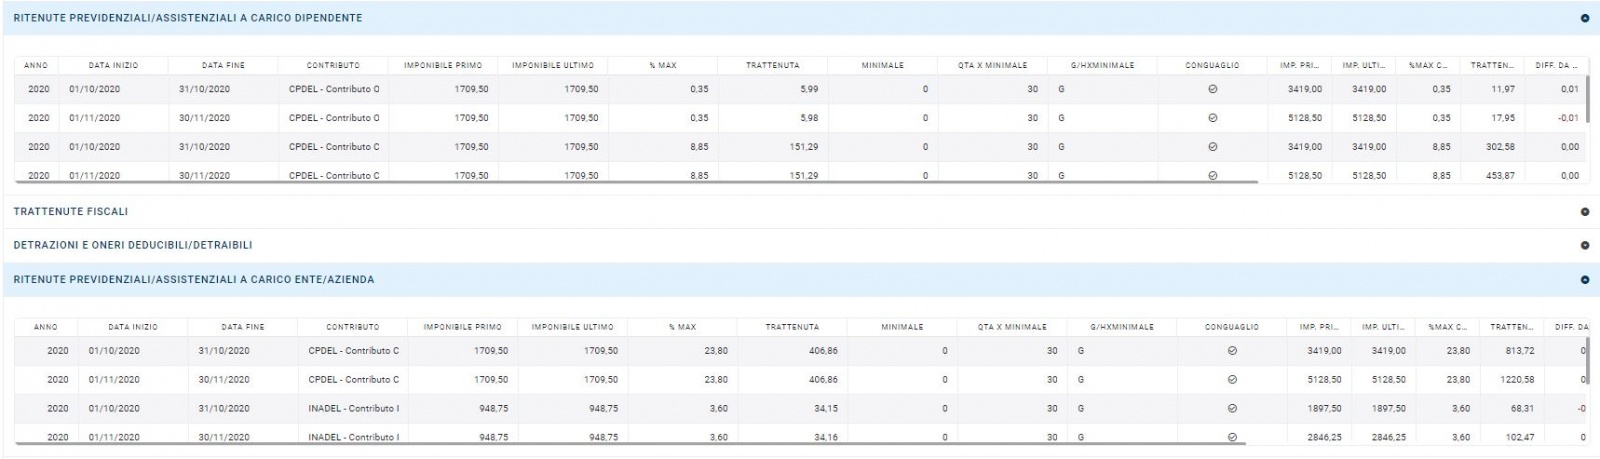Sort dipendente table by Trattenuta header
Viewport: 1600px width, 459px height.
pyautogui.click(x=773, y=65)
